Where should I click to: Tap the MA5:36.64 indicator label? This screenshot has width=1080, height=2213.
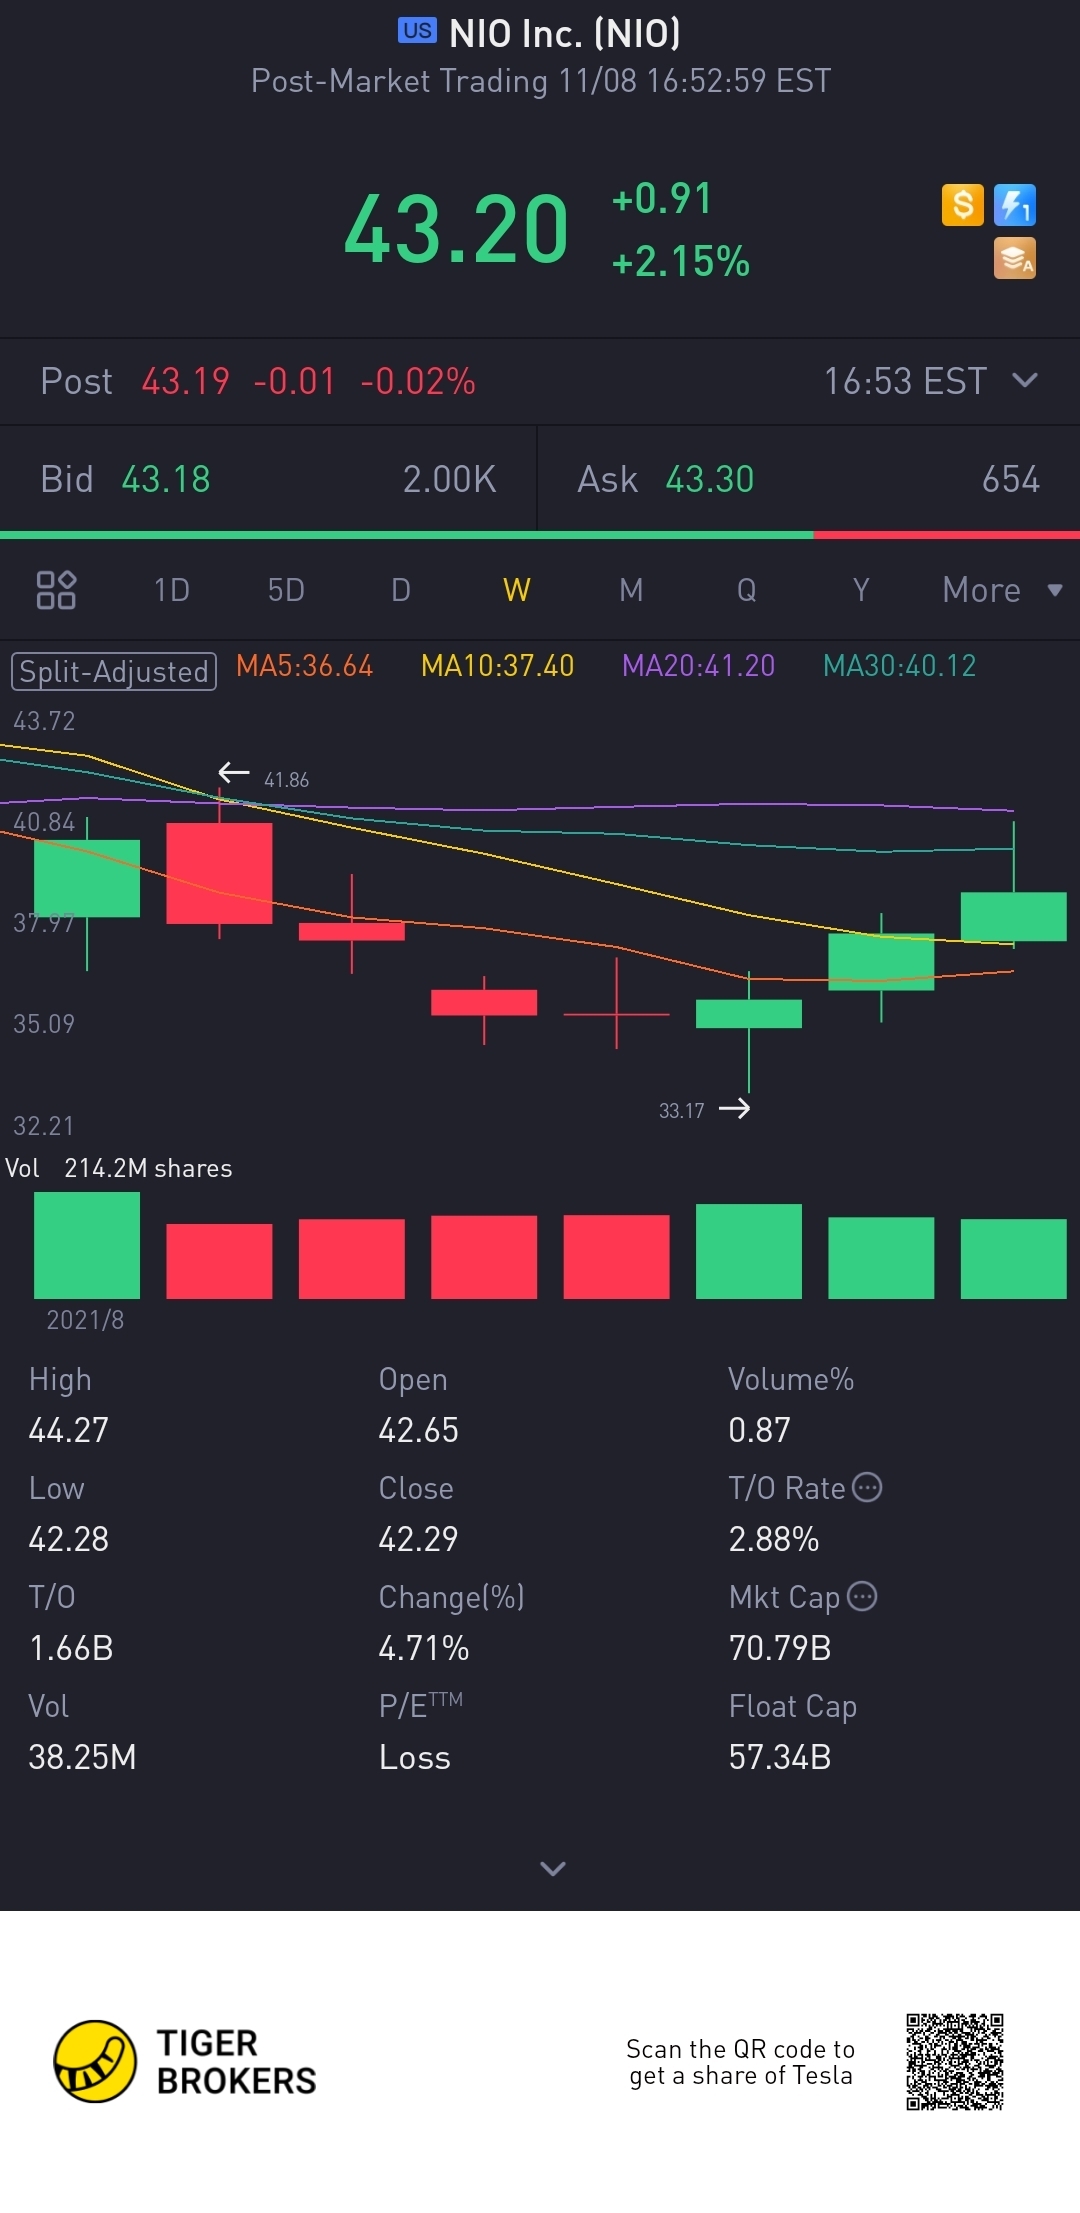304,666
